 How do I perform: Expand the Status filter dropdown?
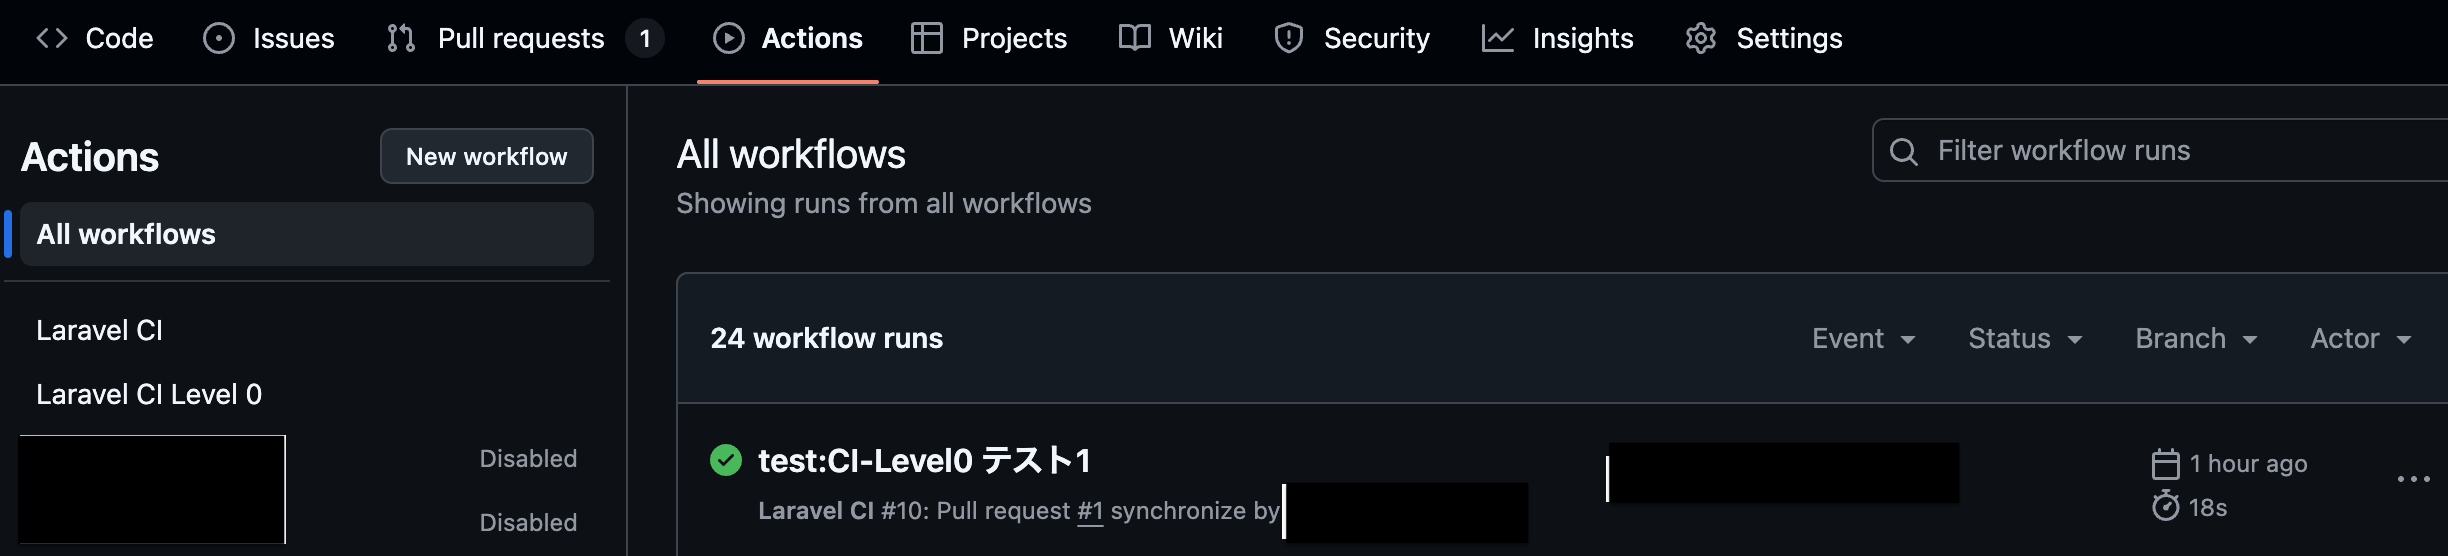[2025, 339]
